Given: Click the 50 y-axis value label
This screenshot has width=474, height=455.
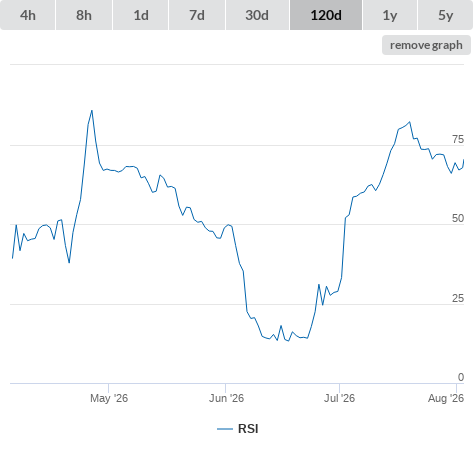Looking at the screenshot, I should point(458,218).
